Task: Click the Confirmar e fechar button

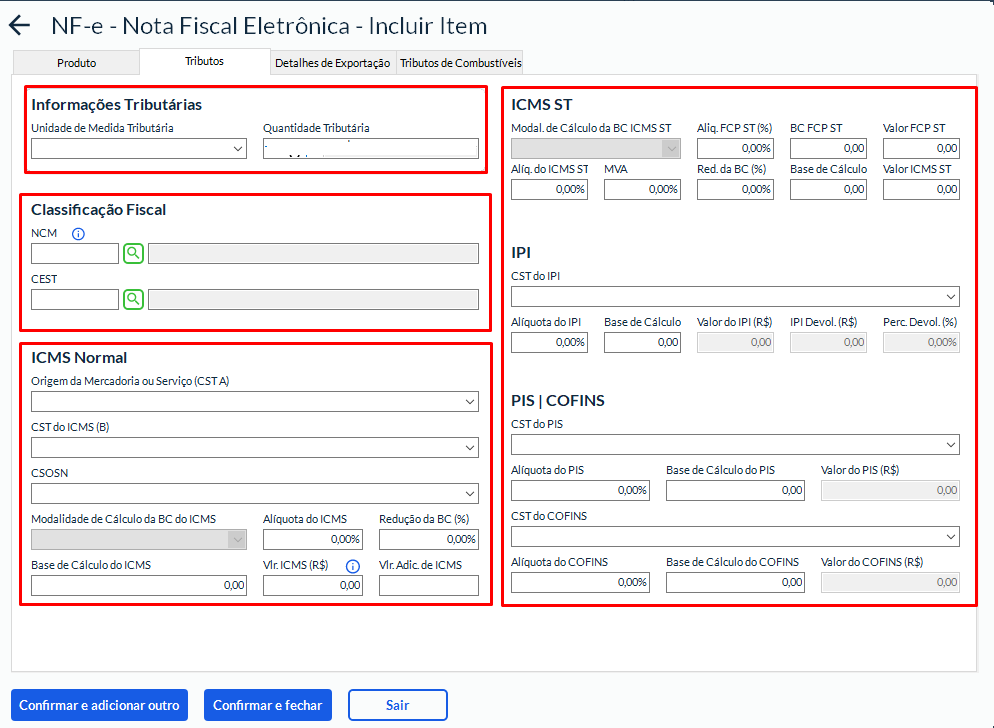Action: [x=267, y=705]
